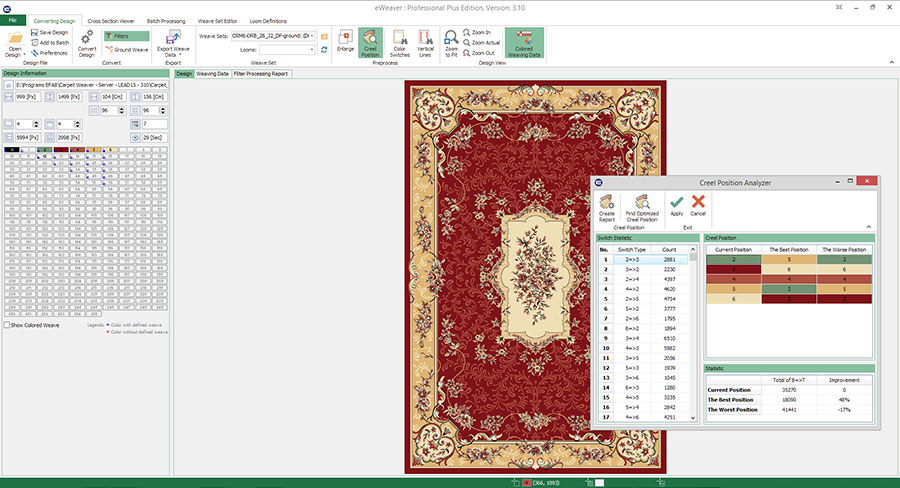
Task: Click Count column header
Action: (x=669, y=250)
